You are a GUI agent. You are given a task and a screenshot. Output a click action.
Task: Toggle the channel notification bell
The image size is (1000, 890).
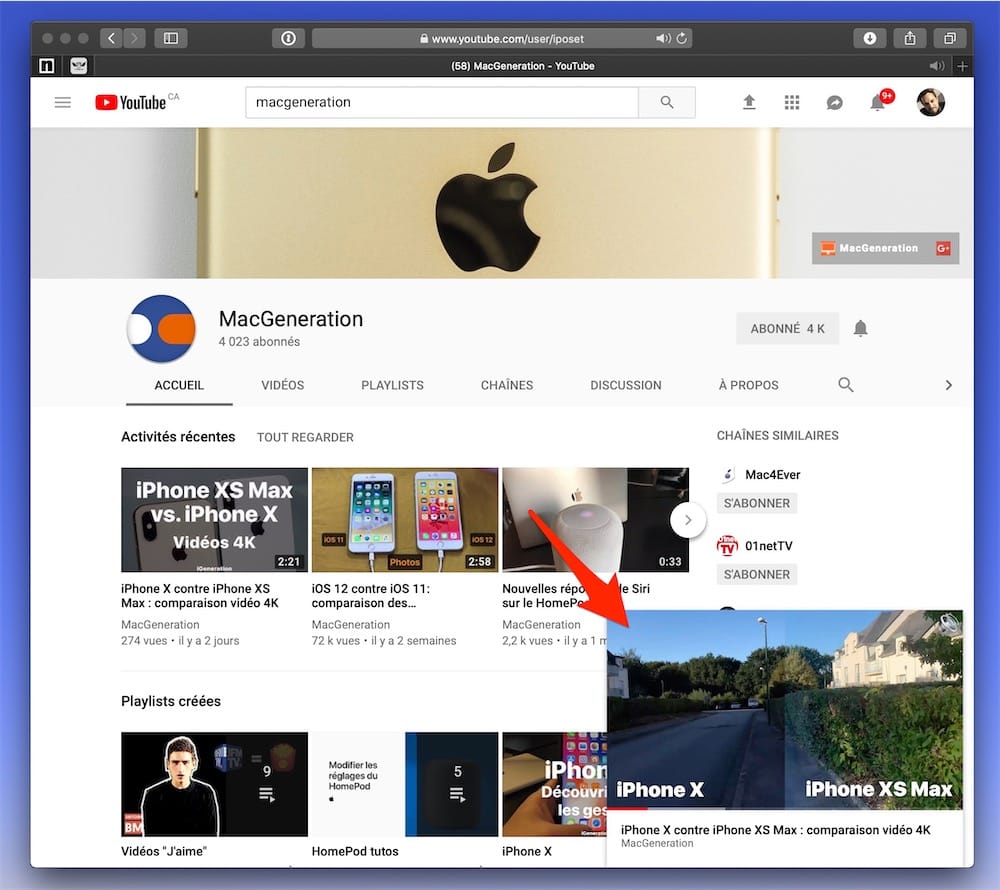coord(860,328)
